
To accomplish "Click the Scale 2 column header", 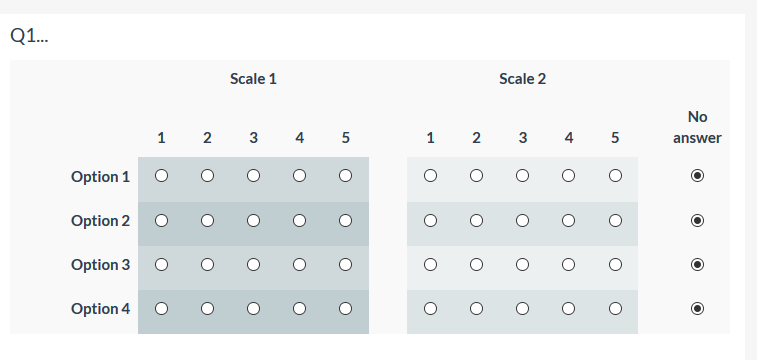I will click(522, 79).
